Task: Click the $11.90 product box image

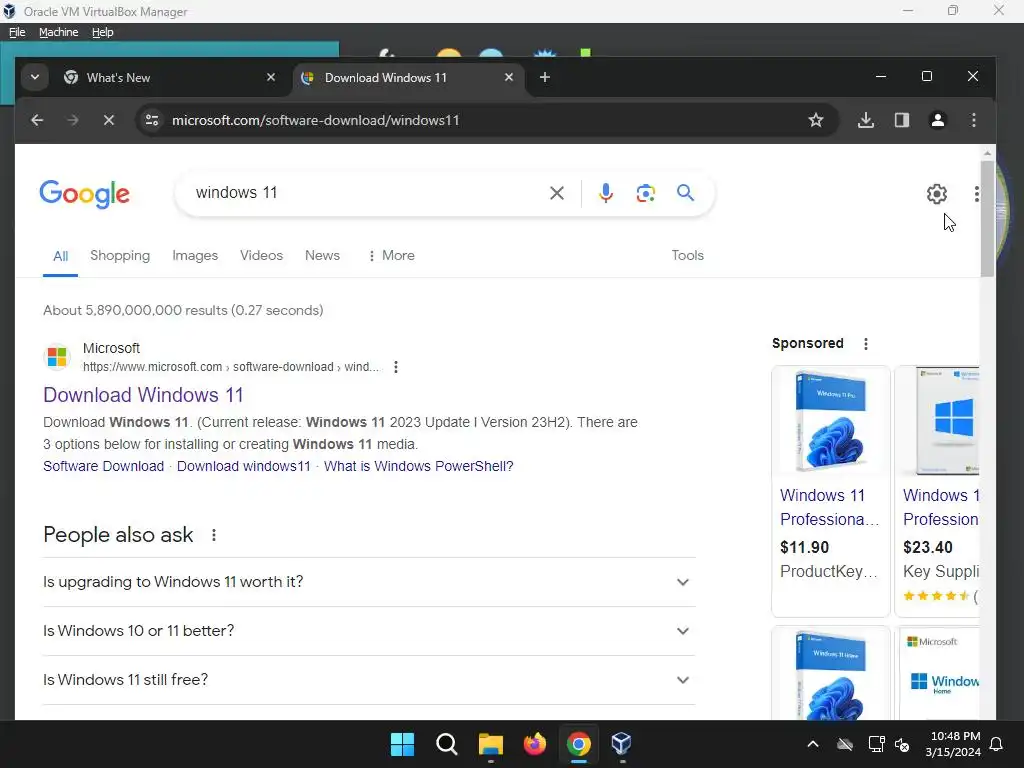Action: pos(831,421)
